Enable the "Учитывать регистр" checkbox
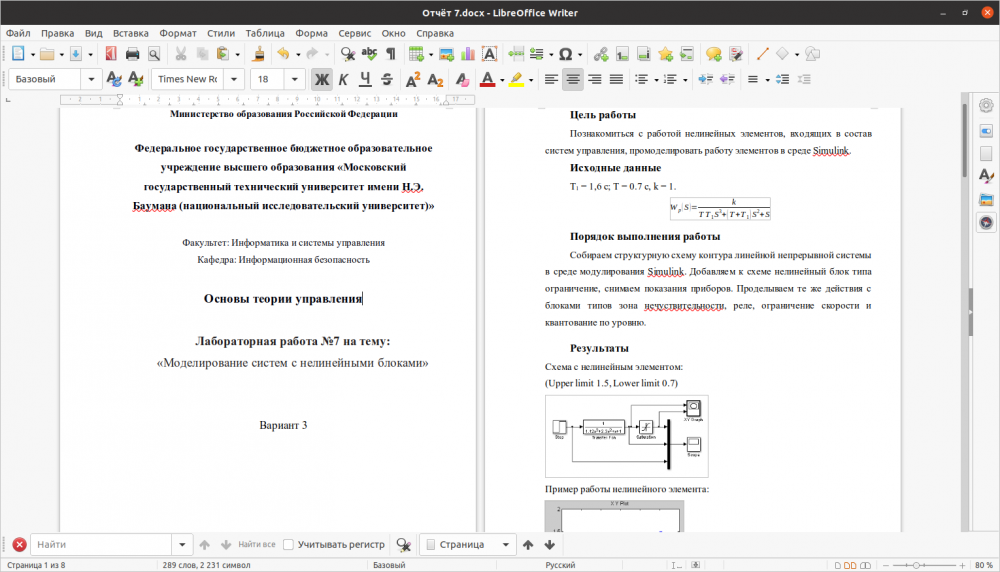The image size is (1000, 572). (288, 544)
